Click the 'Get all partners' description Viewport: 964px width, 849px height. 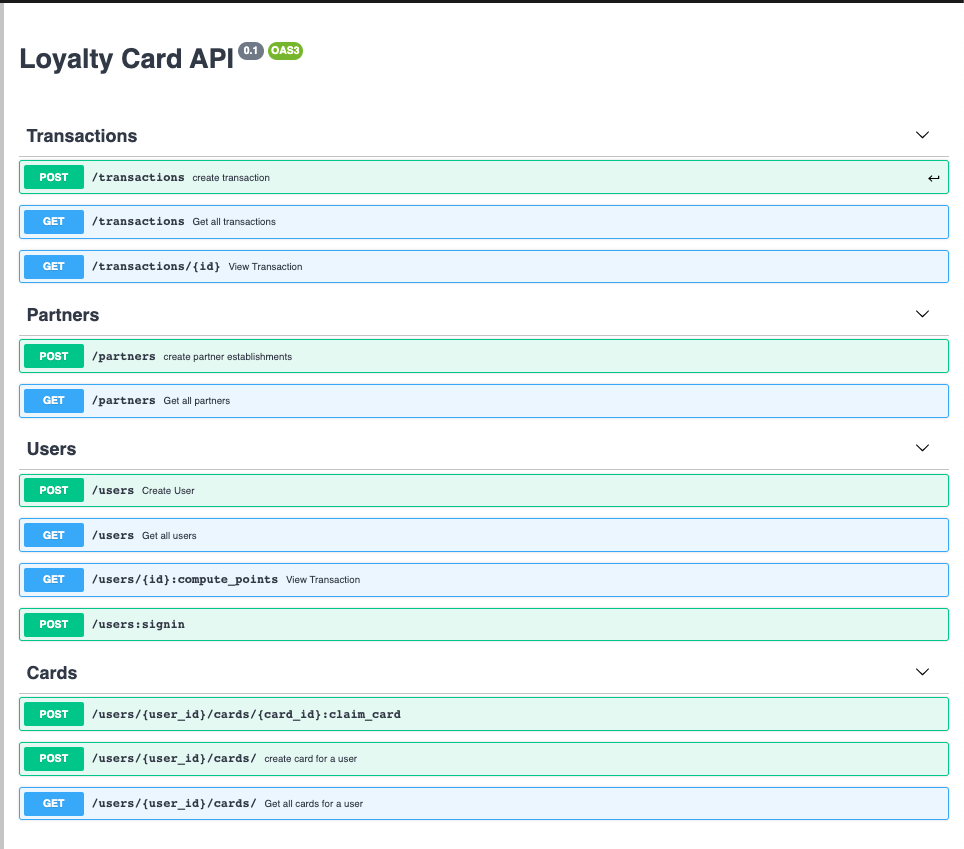click(x=197, y=401)
